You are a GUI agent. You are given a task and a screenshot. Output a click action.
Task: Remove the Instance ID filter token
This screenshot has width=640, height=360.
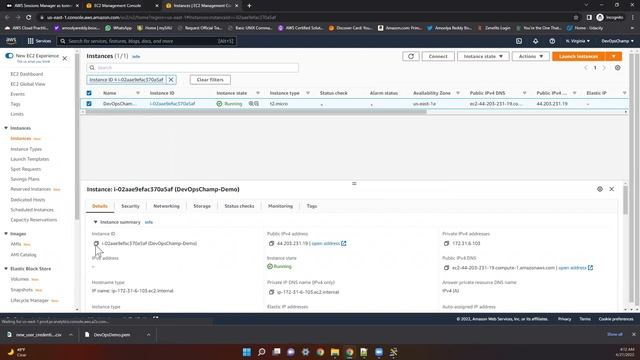pos(171,80)
